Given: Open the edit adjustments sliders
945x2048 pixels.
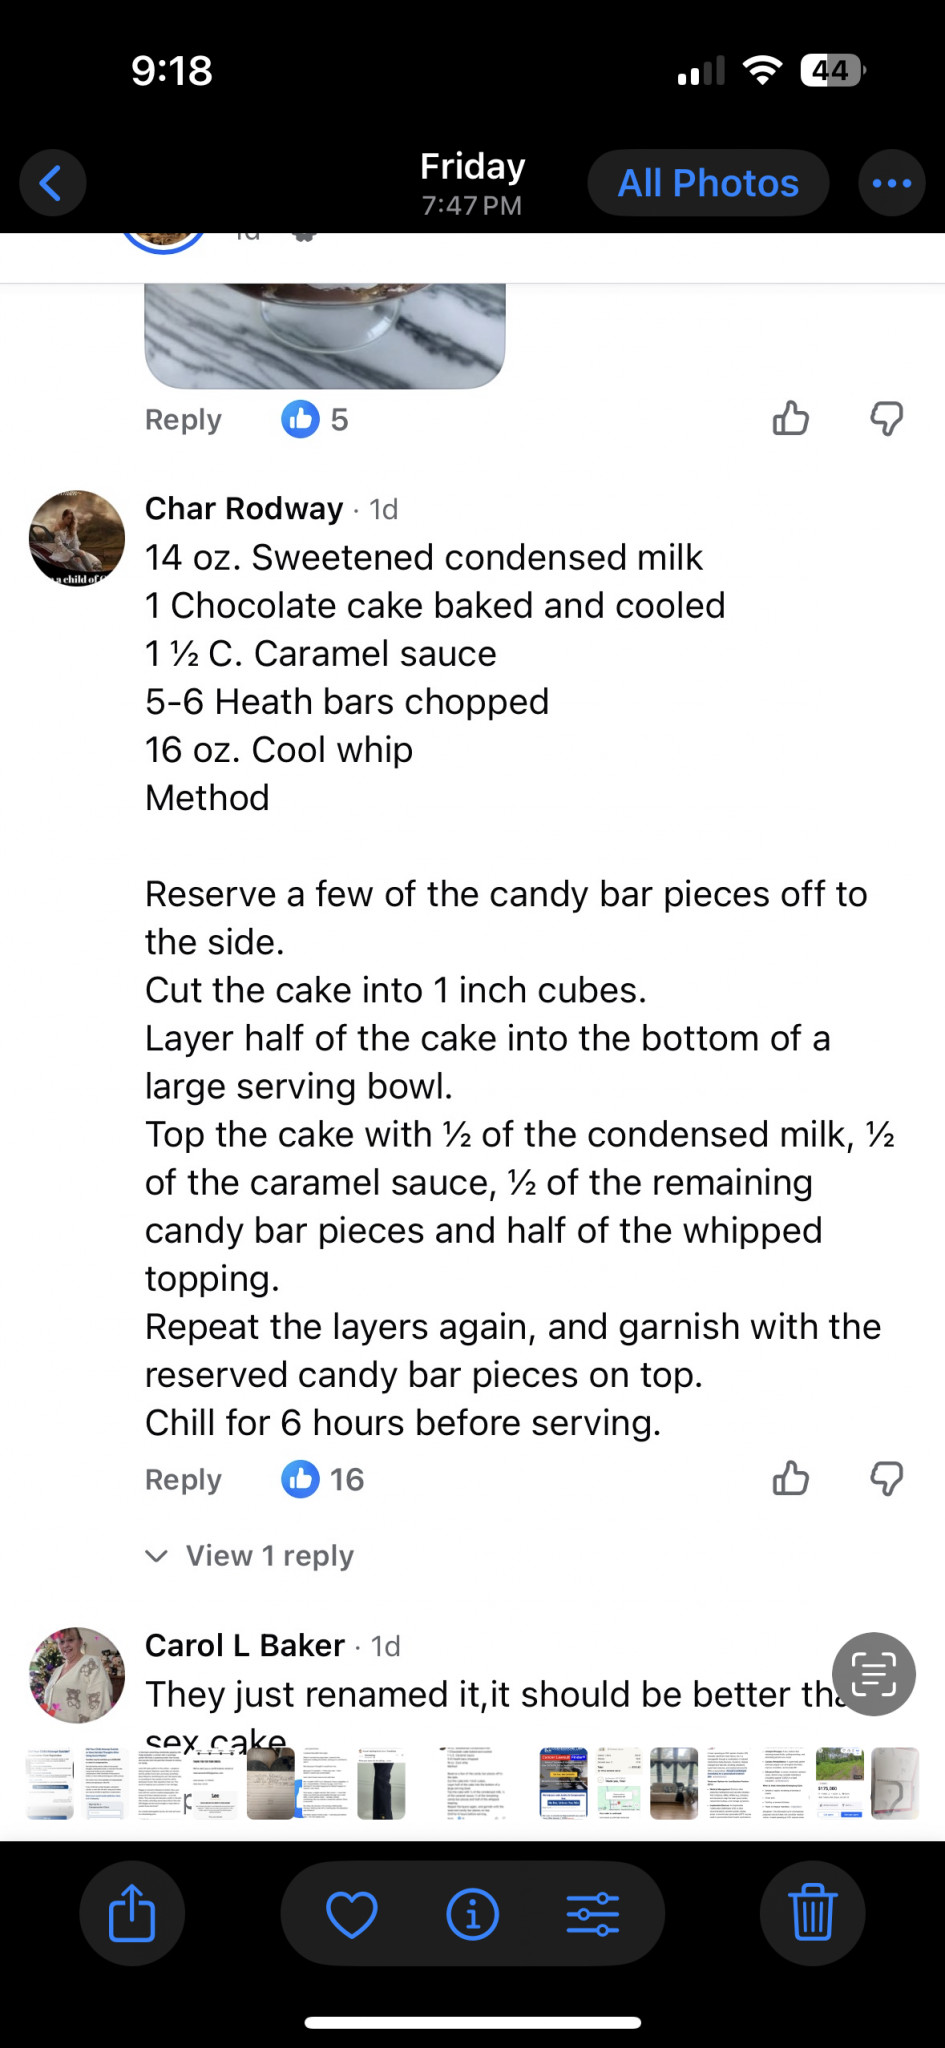Looking at the screenshot, I should [593, 1914].
